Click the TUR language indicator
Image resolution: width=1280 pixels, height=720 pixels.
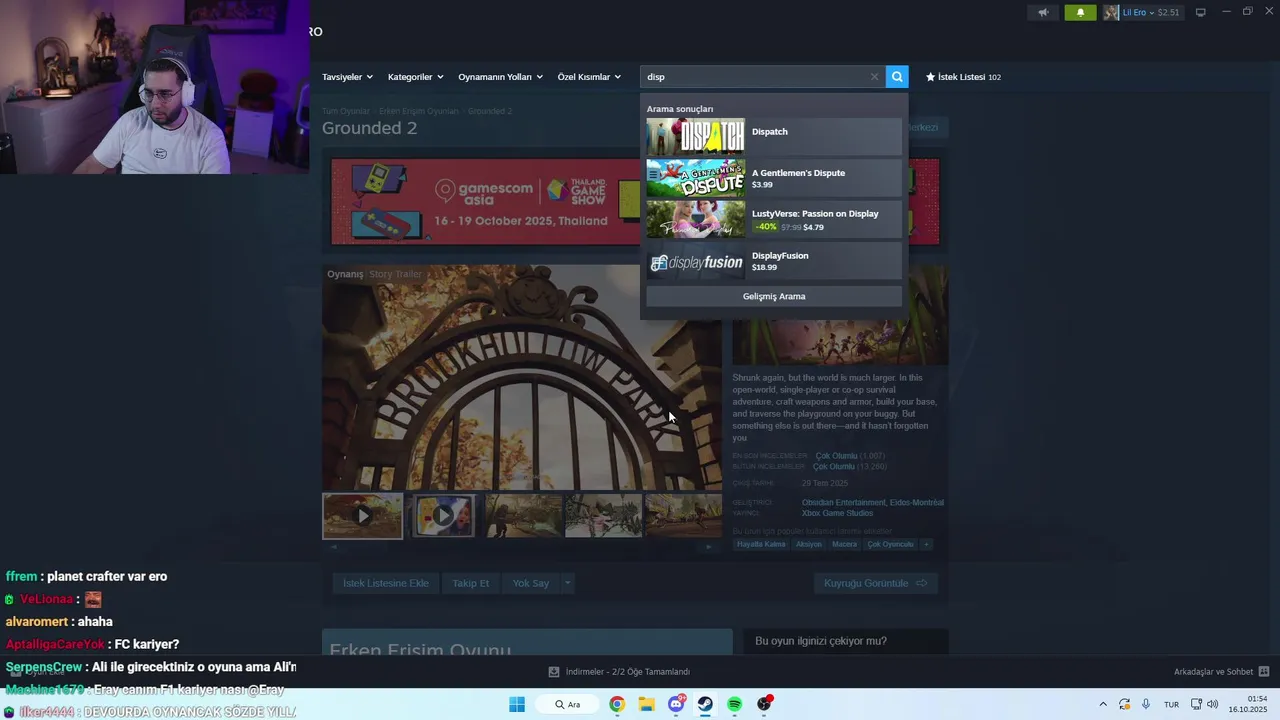[x=1171, y=705]
